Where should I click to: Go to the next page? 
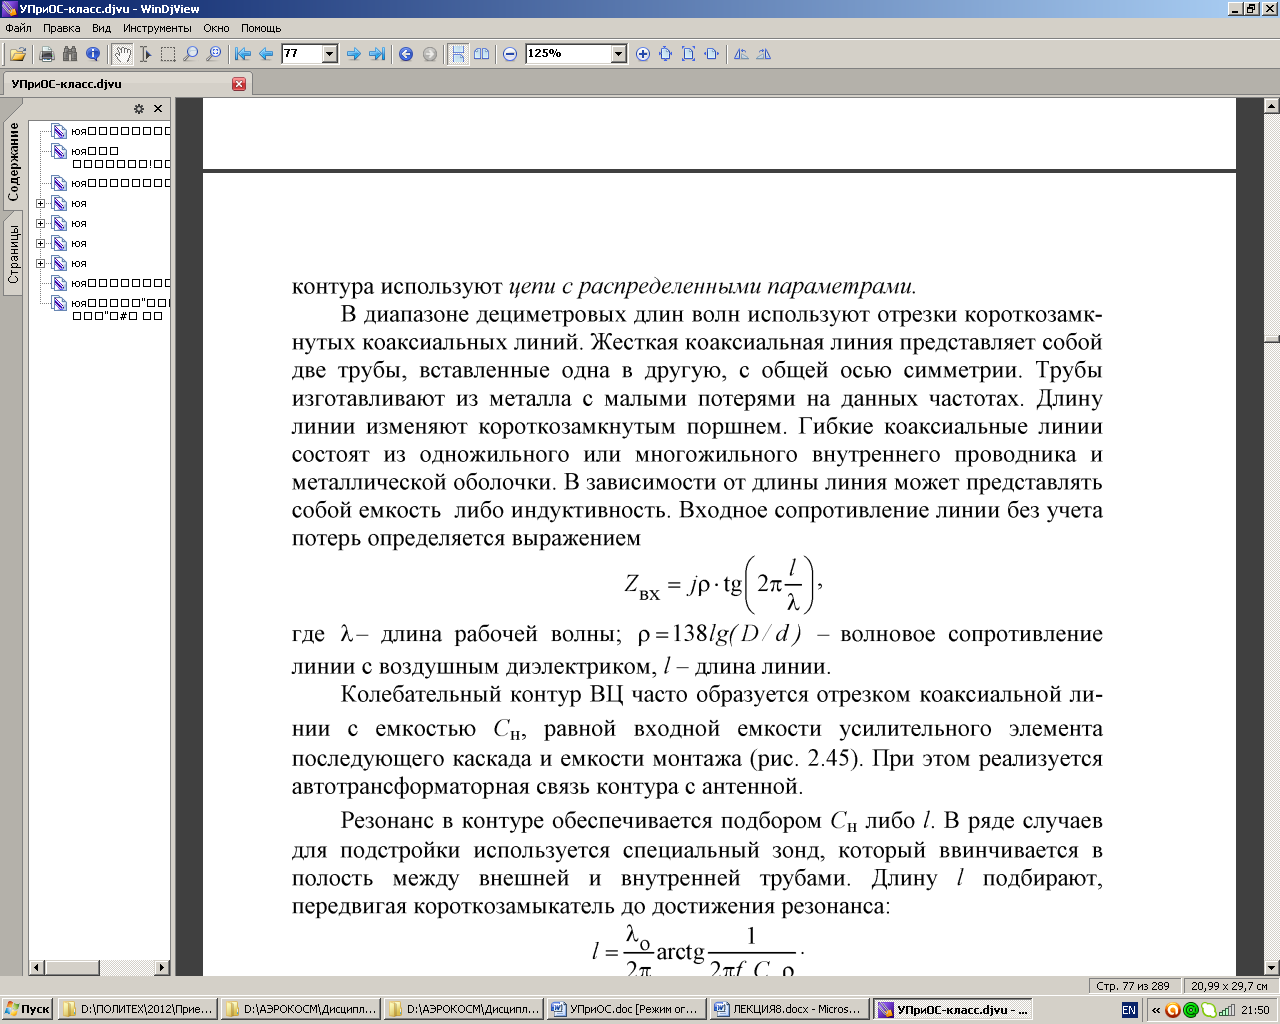354,54
